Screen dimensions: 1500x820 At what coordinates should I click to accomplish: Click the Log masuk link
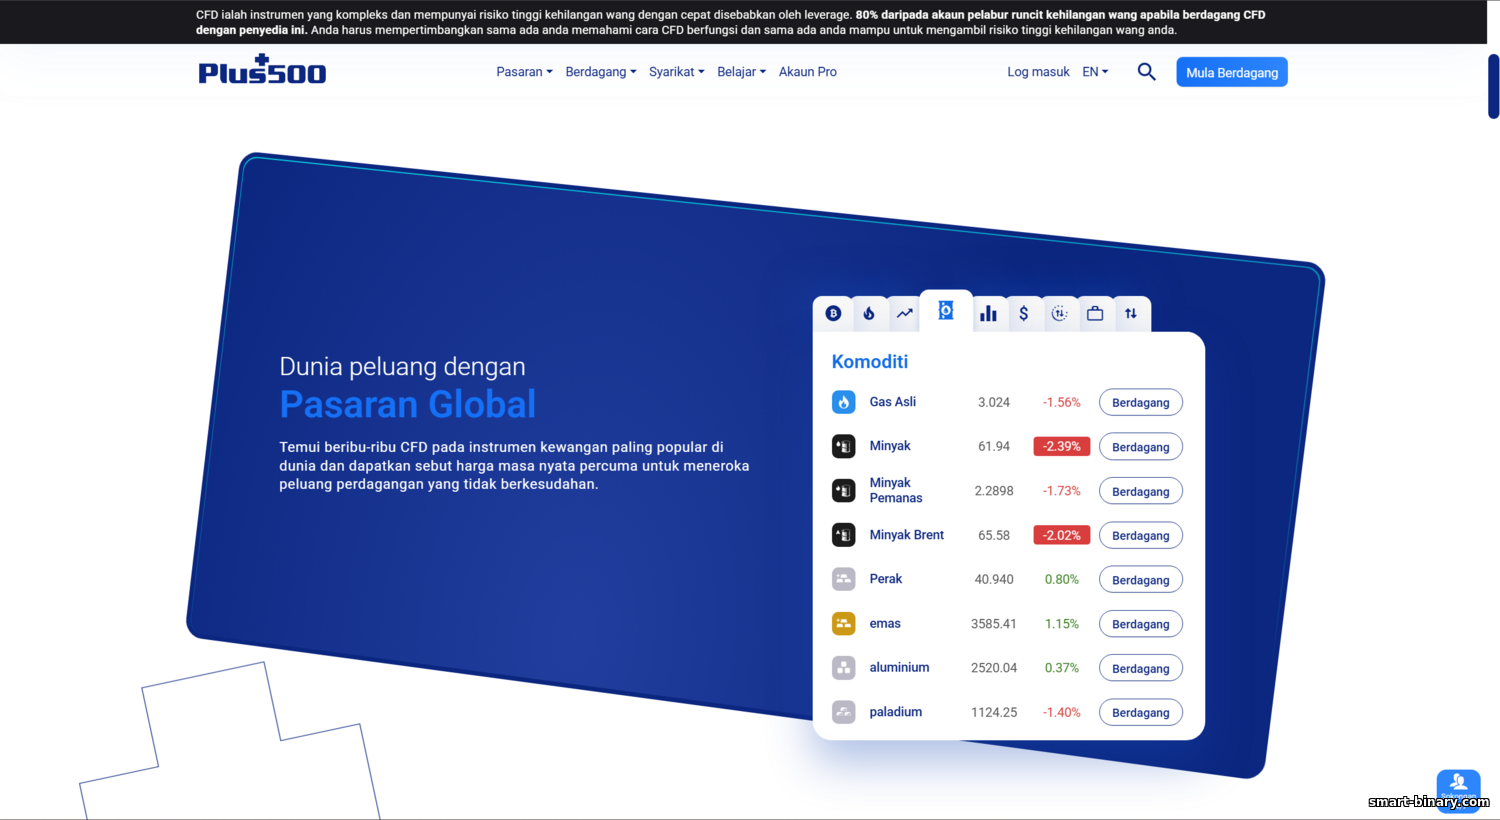point(1038,72)
